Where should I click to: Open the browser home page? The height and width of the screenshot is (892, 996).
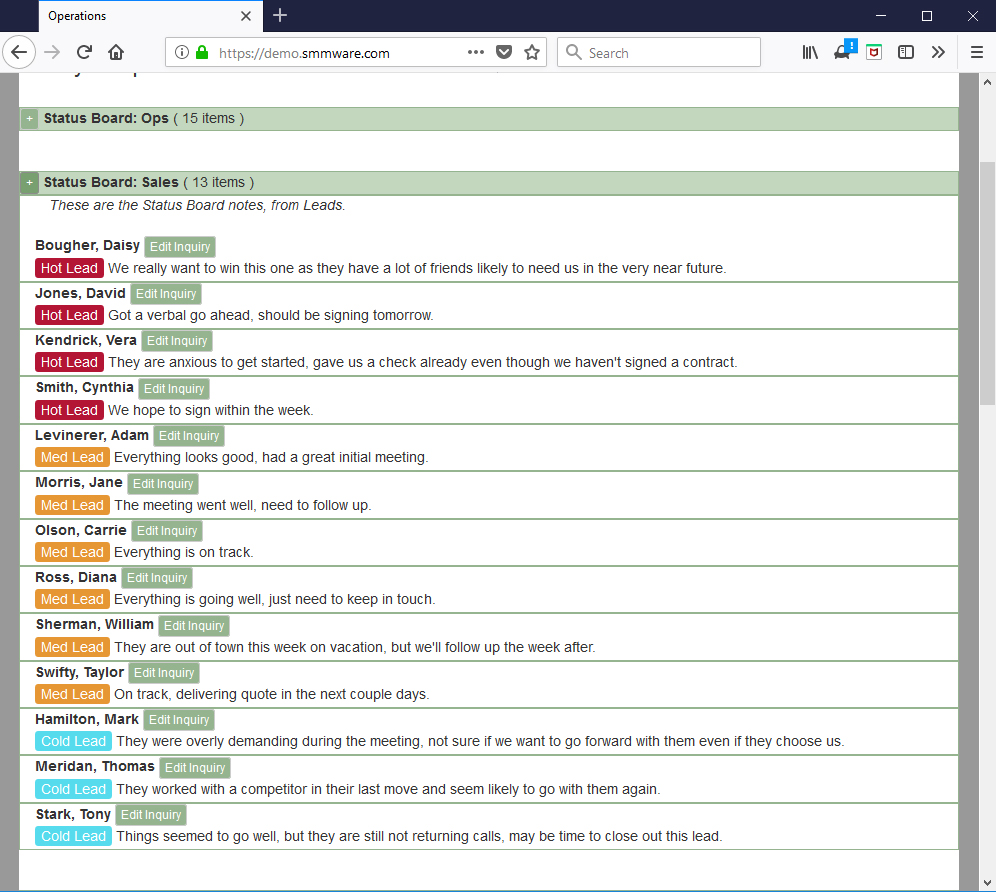coord(116,52)
